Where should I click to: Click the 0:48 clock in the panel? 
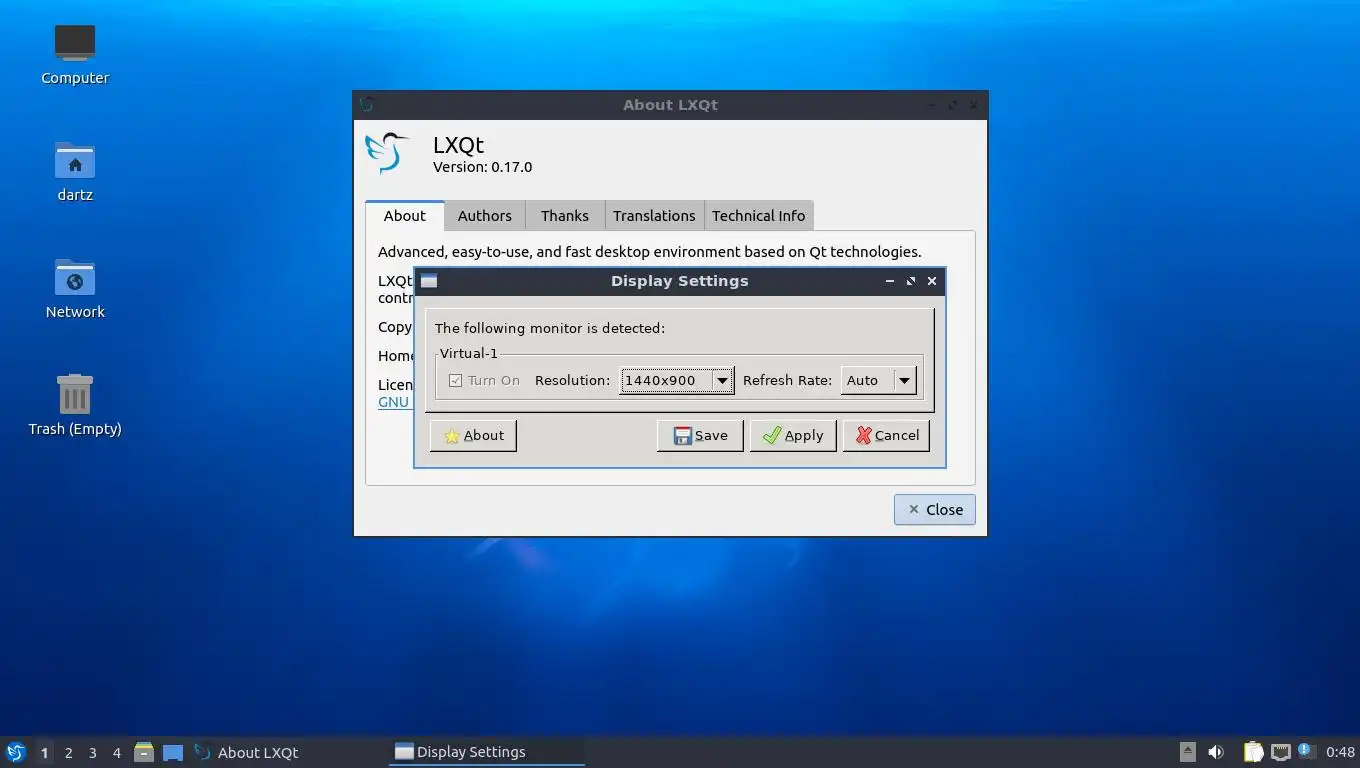1340,752
